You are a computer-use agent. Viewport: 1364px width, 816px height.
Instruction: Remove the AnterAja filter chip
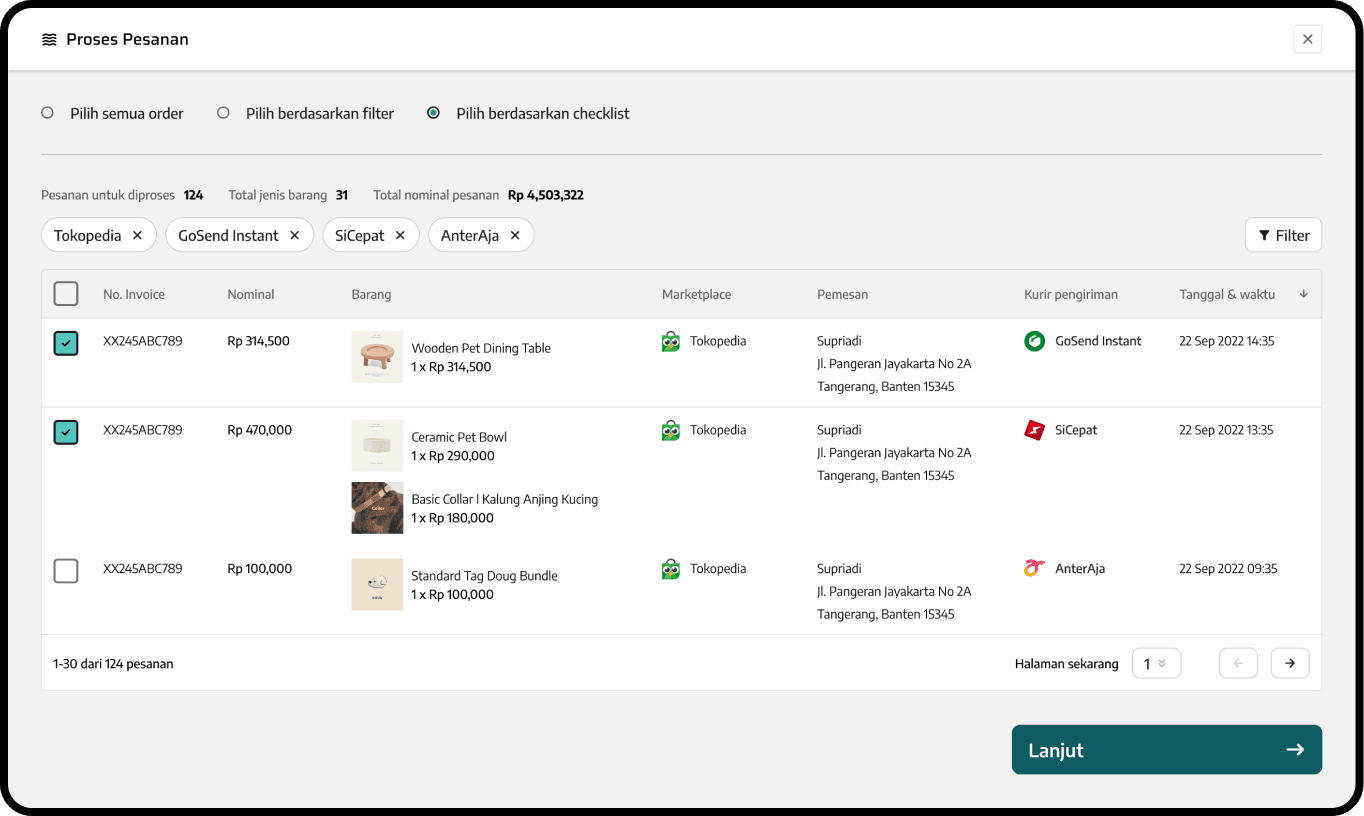[x=515, y=236]
